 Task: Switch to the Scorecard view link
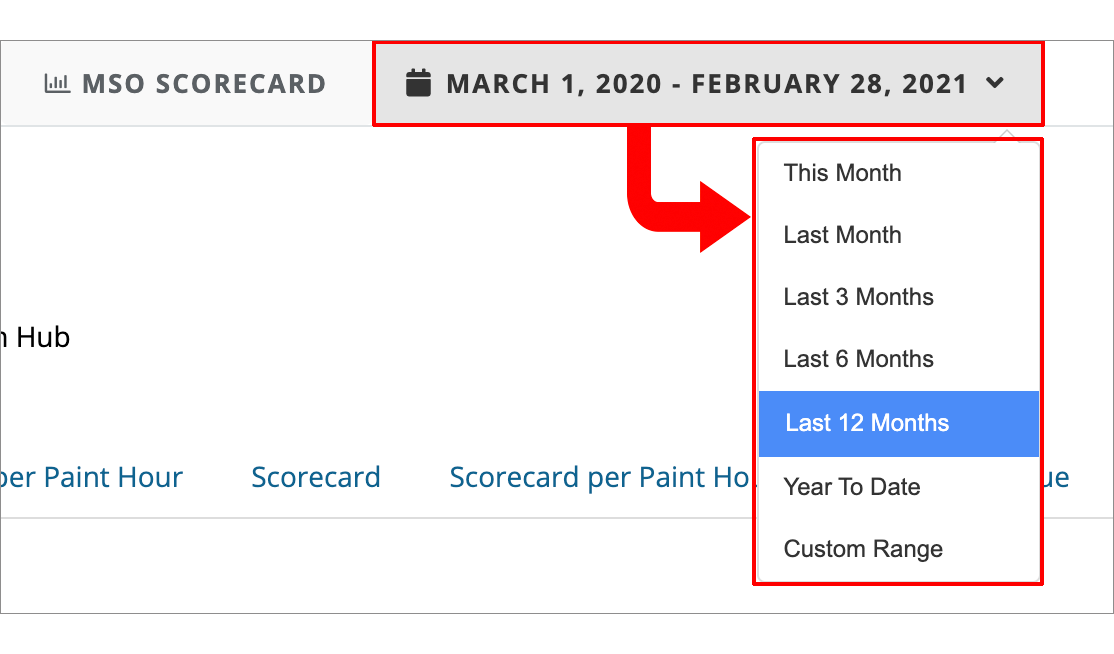click(316, 477)
